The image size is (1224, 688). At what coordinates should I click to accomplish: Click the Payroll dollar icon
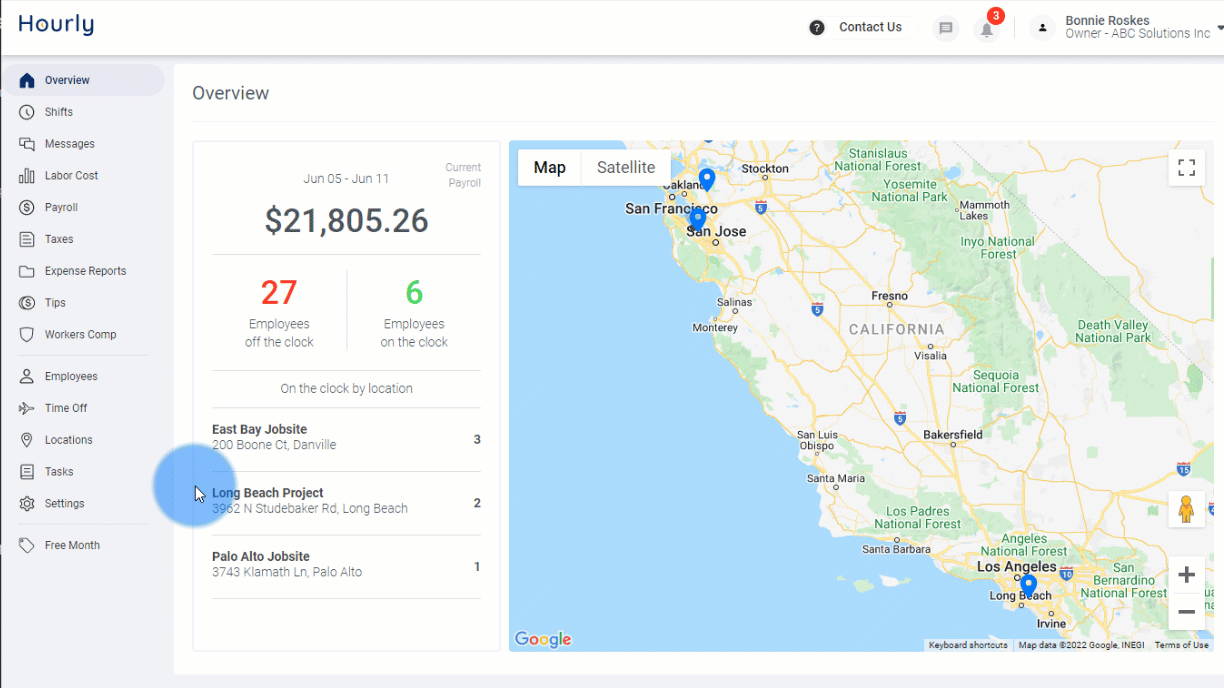(27, 207)
